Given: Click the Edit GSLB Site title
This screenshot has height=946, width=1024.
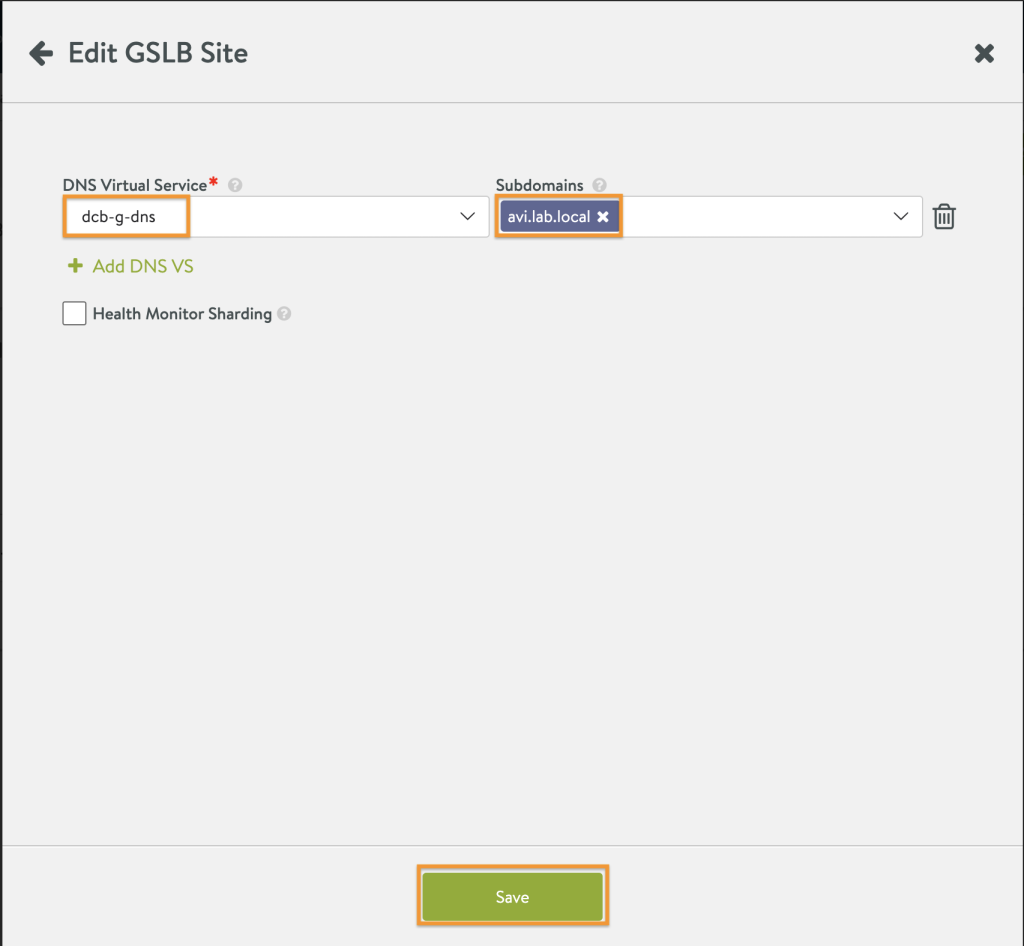Looking at the screenshot, I should [x=158, y=54].
